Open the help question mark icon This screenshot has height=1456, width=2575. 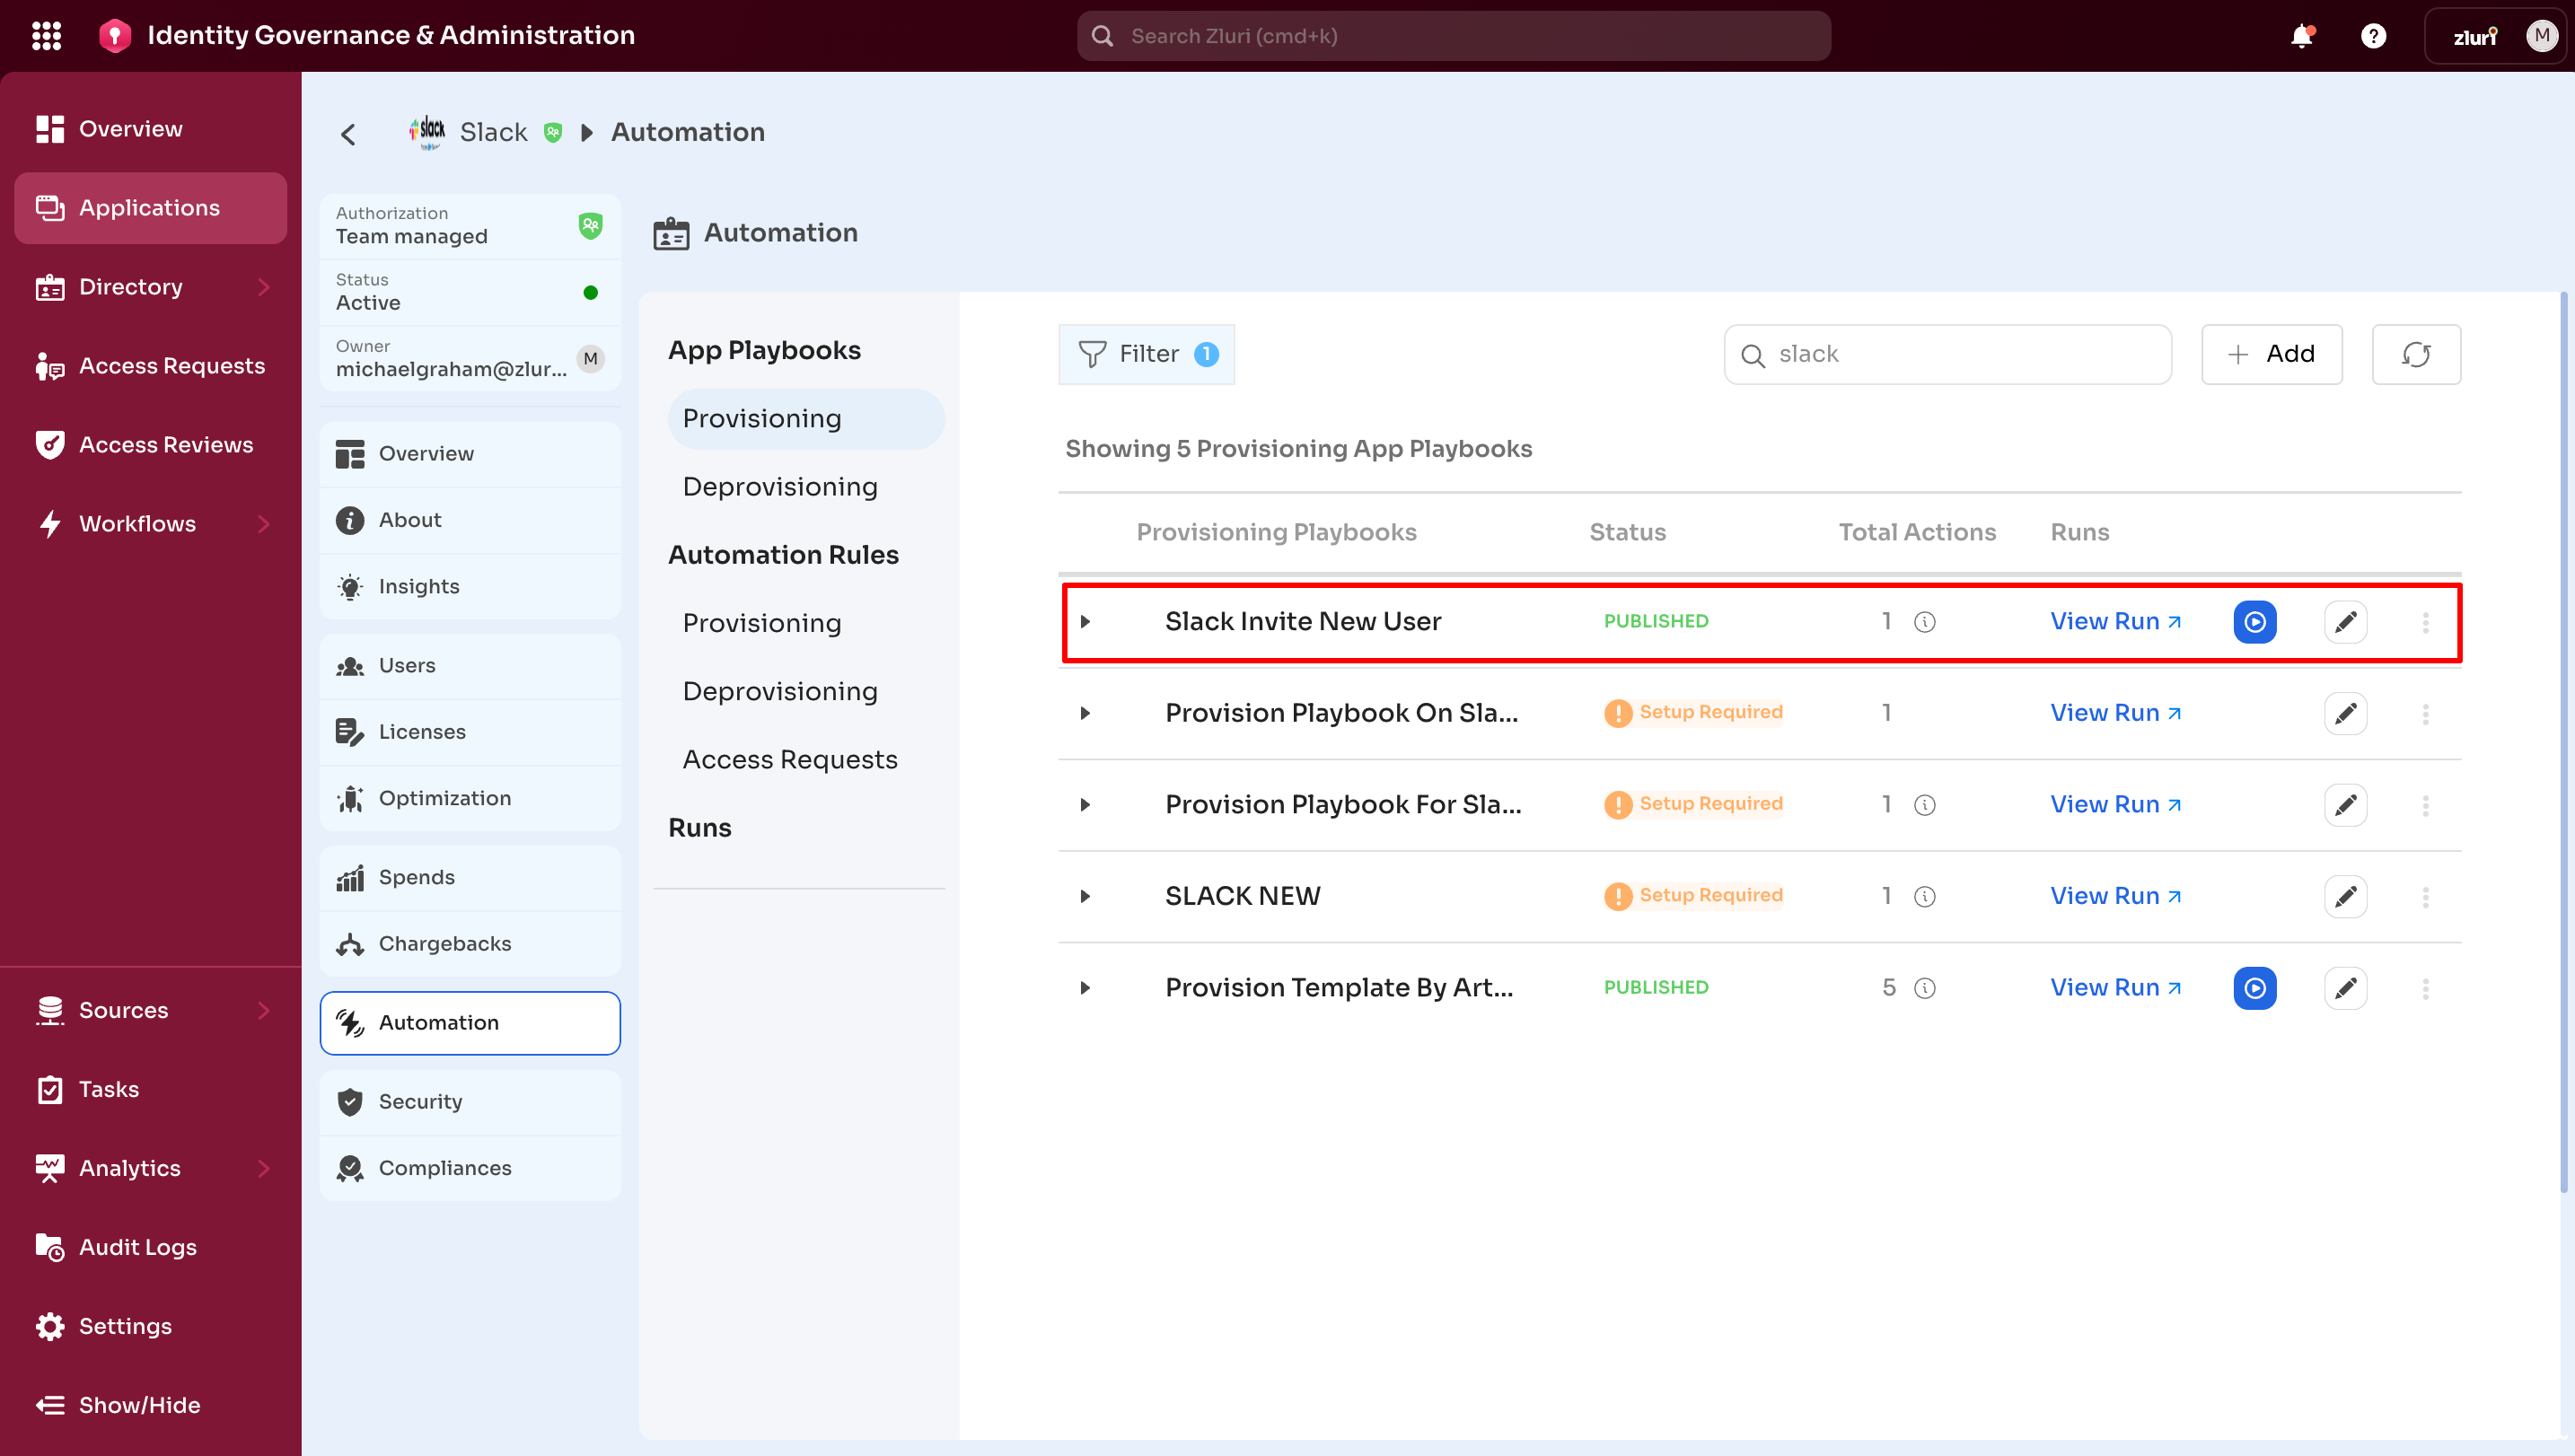point(2373,36)
